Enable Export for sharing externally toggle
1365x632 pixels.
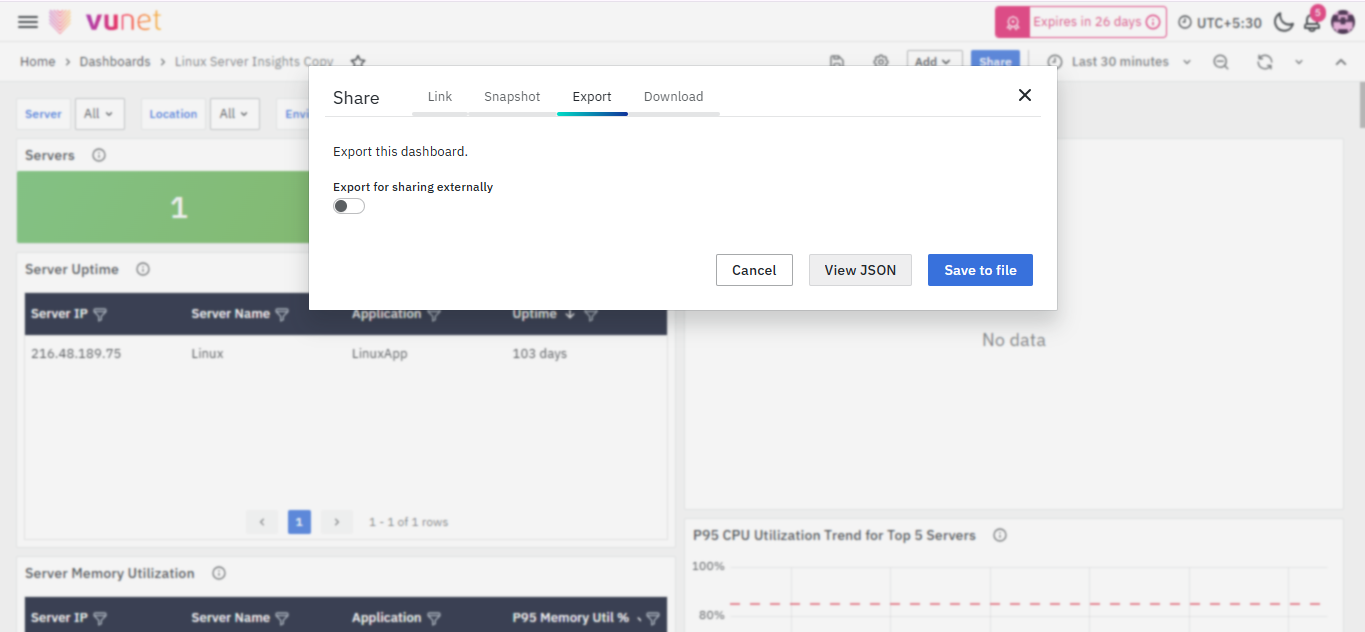click(x=349, y=206)
